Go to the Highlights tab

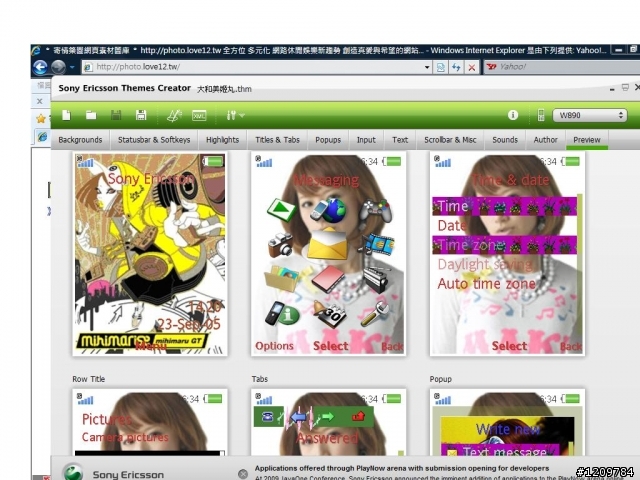[x=222, y=140]
